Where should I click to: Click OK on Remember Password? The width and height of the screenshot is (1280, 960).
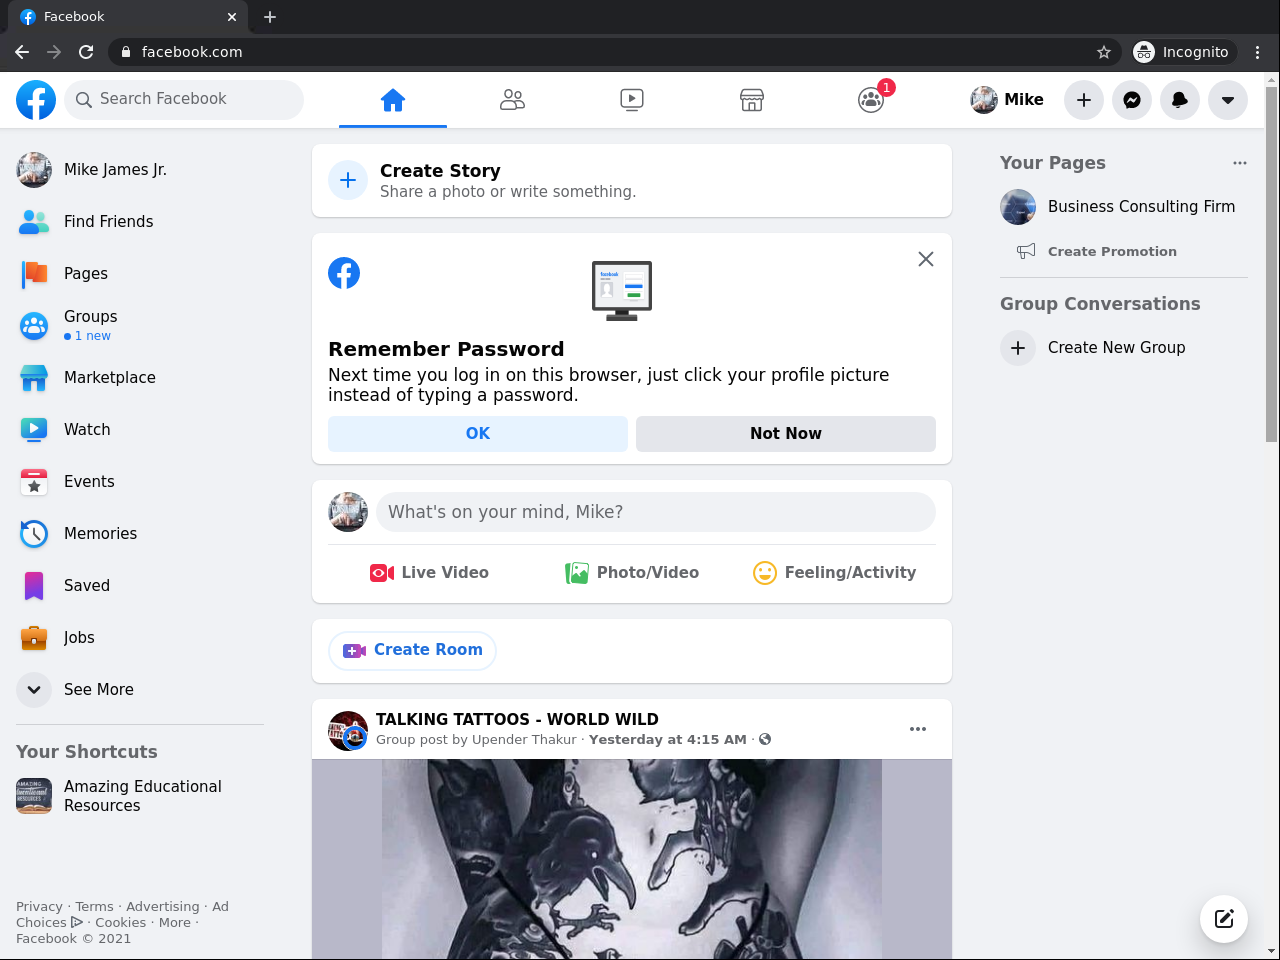coord(478,434)
